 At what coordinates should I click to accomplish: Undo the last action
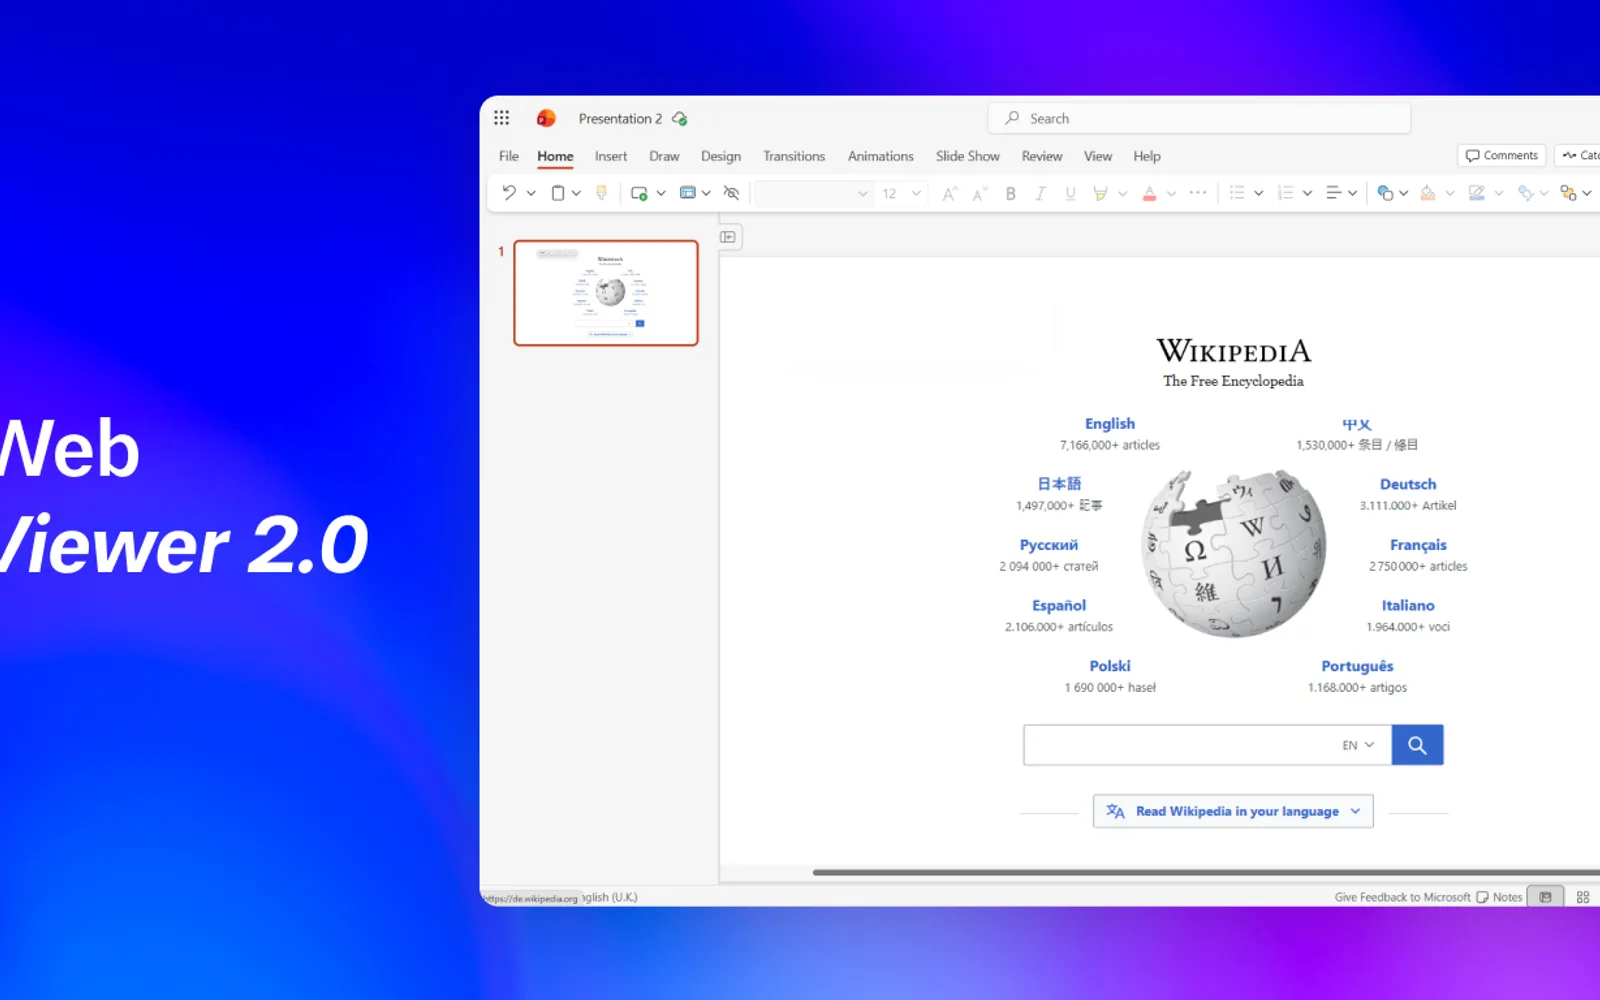pos(509,193)
